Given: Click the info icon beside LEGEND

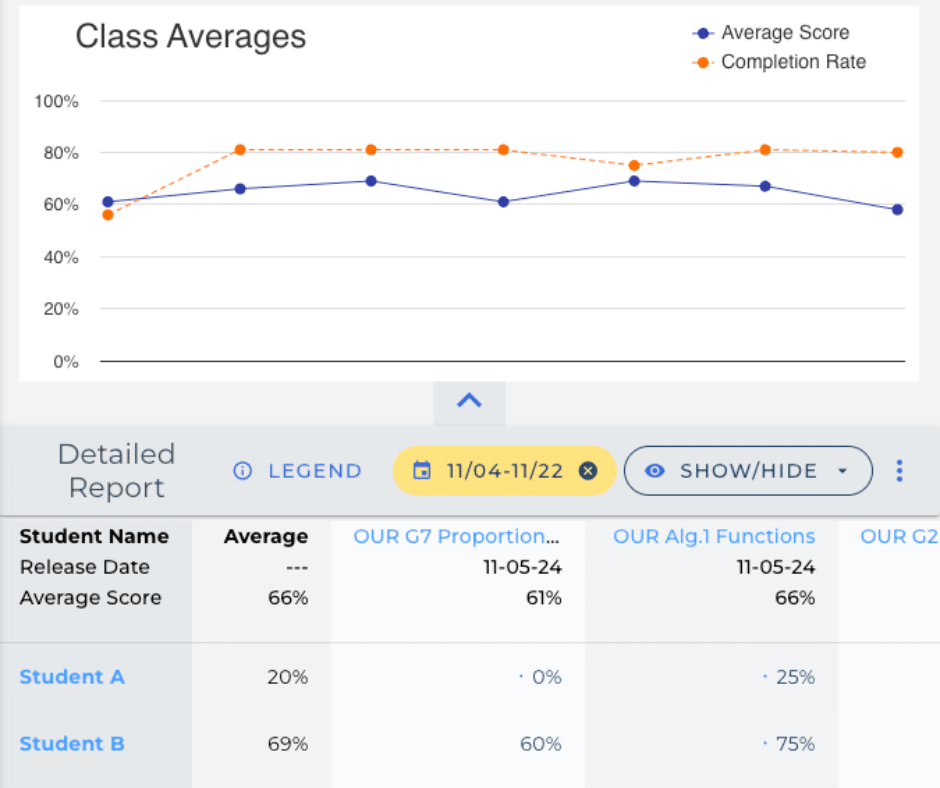Looking at the screenshot, I should point(243,471).
